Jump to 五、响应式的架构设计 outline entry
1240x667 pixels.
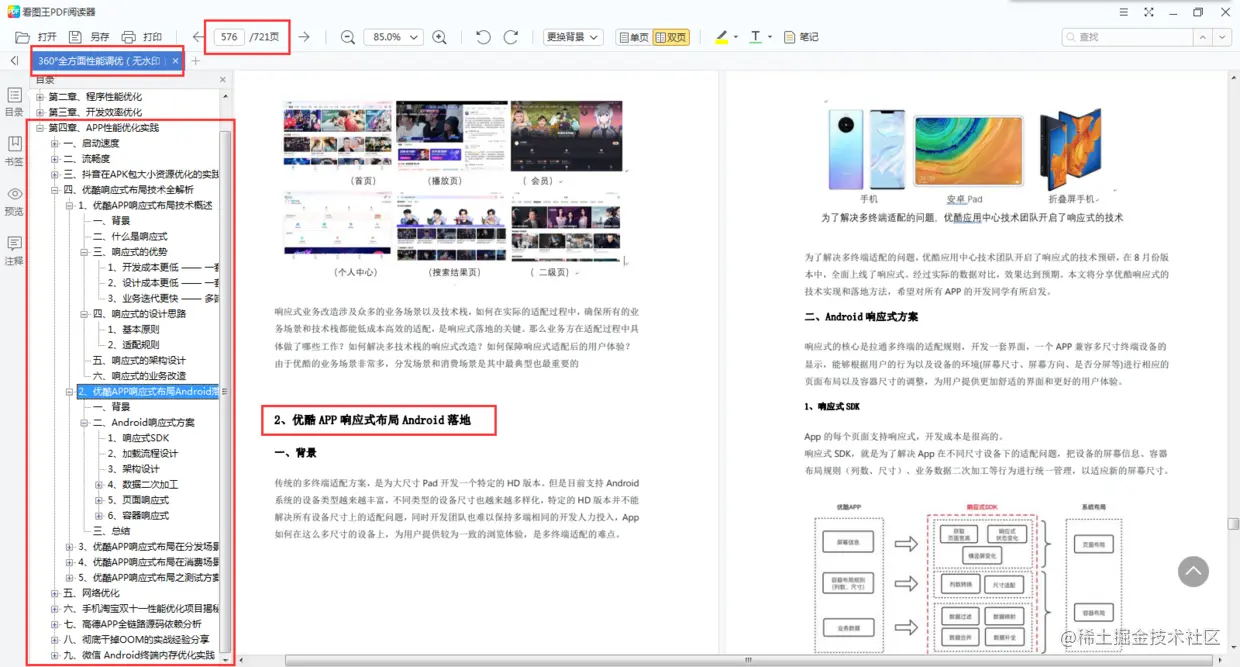[139, 360]
